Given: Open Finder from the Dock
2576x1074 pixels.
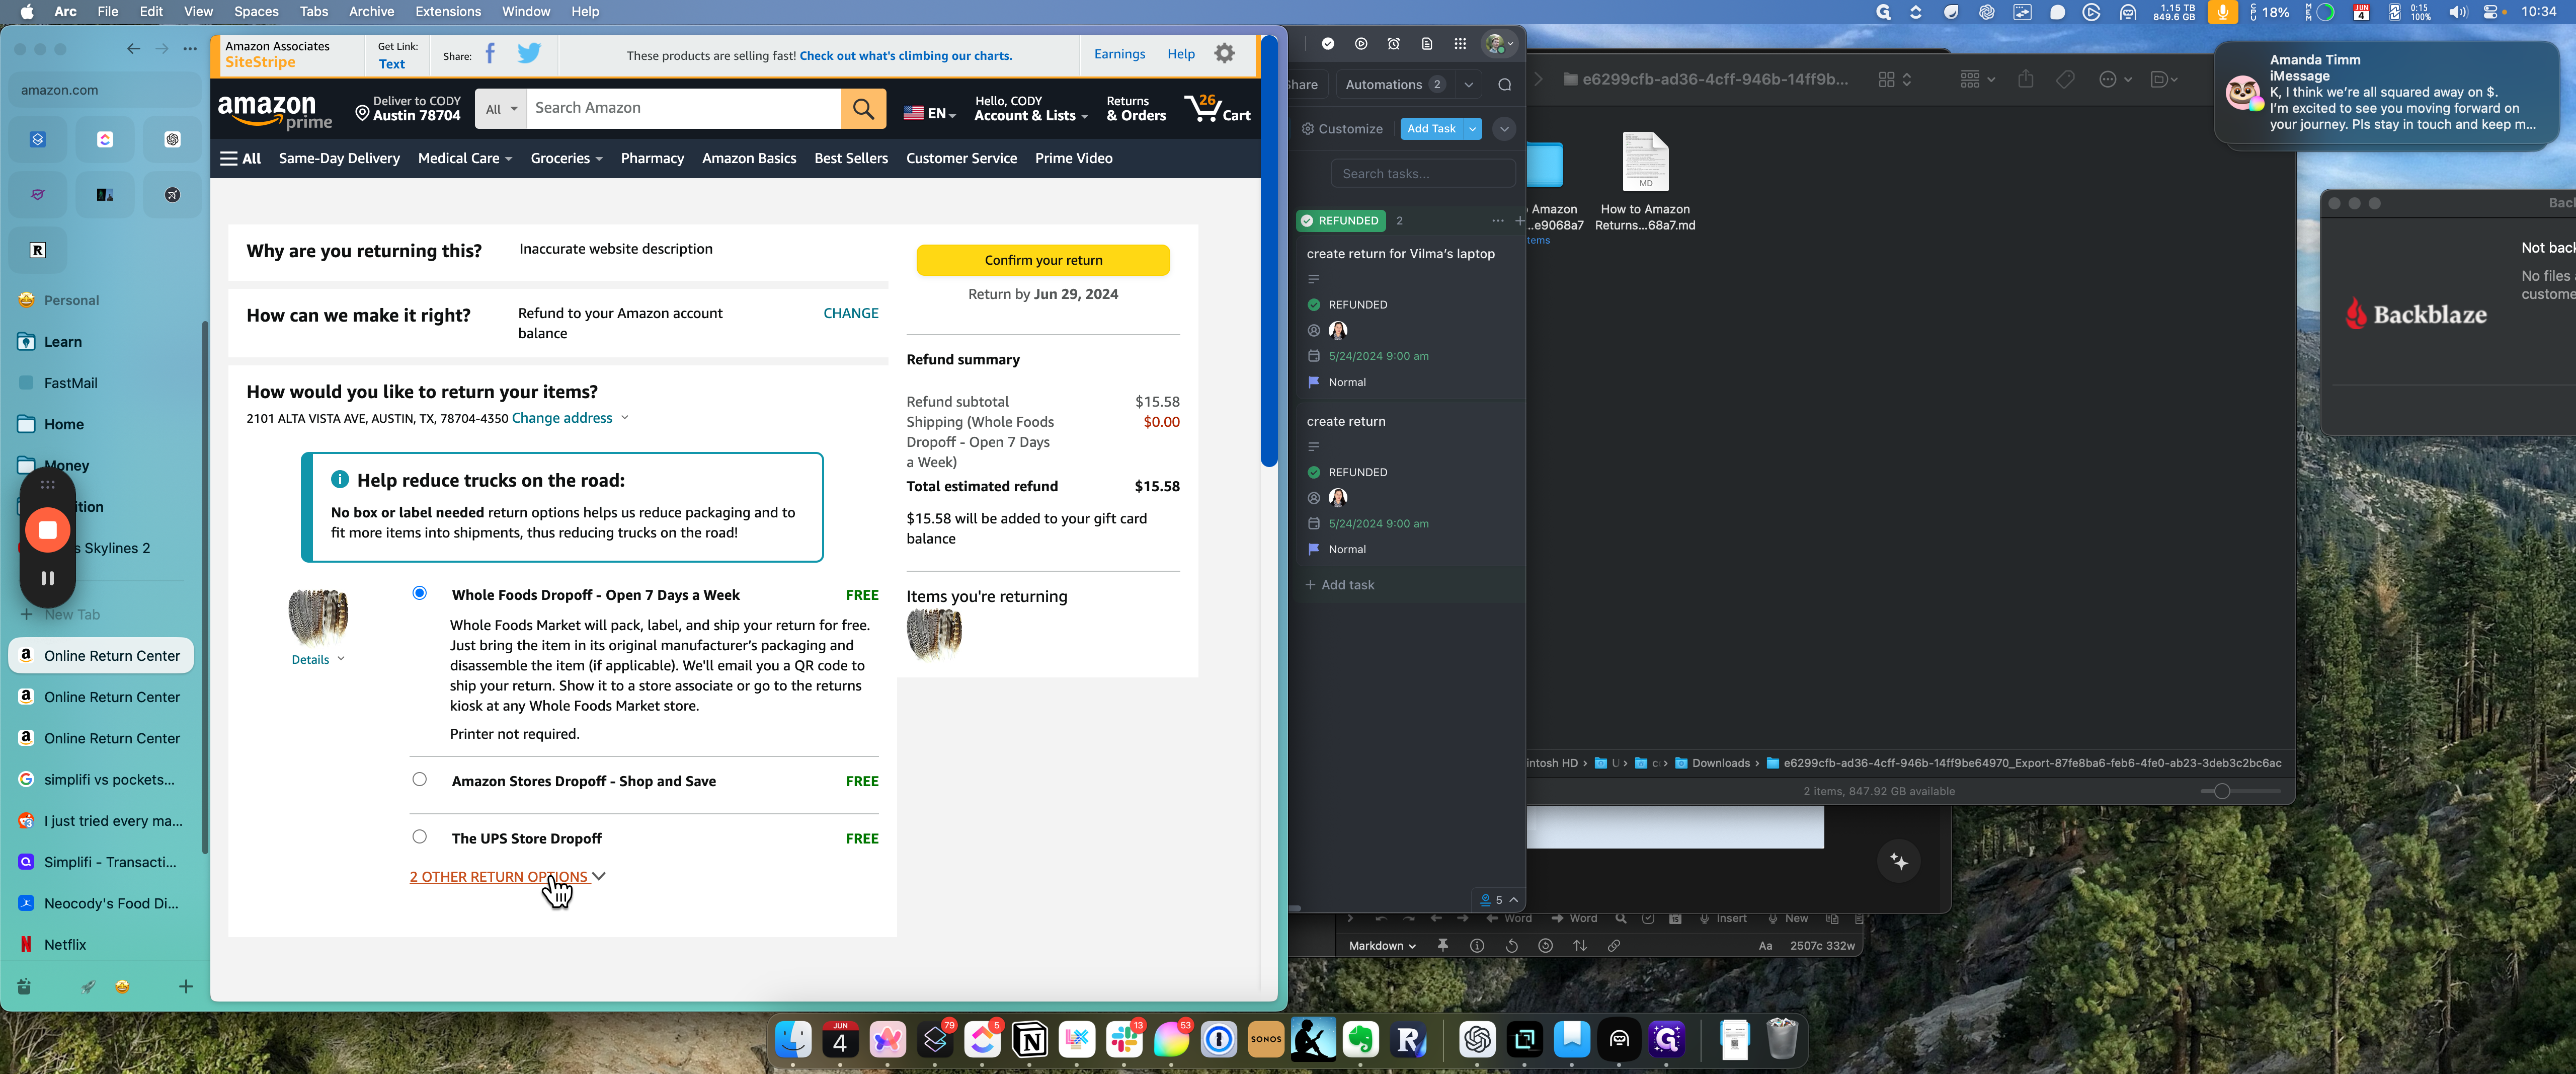Looking at the screenshot, I should (x=794, y=1040).
